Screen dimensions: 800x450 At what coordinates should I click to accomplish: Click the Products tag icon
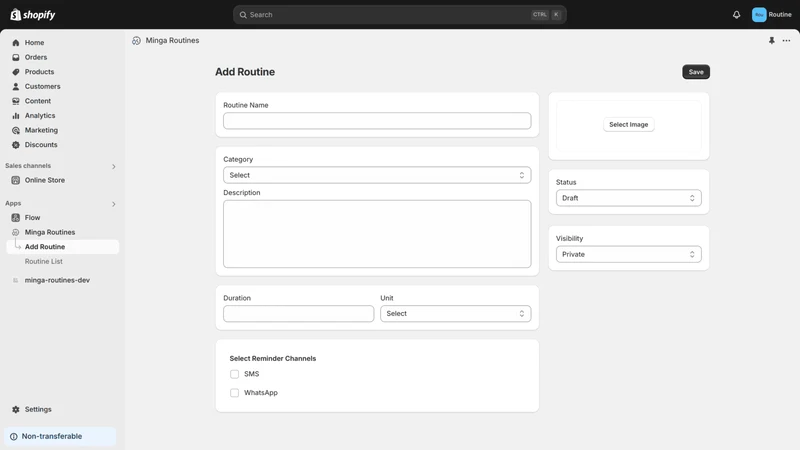(x=16, y=72)
